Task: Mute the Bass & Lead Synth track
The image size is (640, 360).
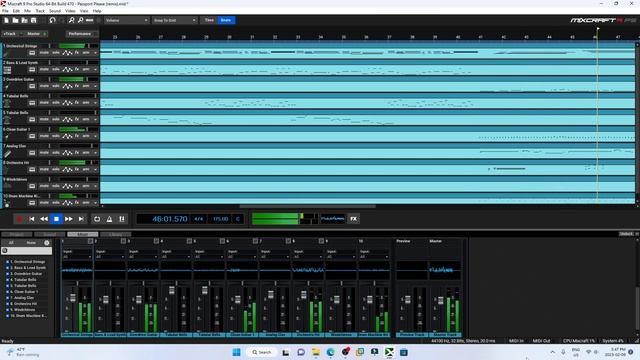Action: pyautogui.click(x=44, y=70)
